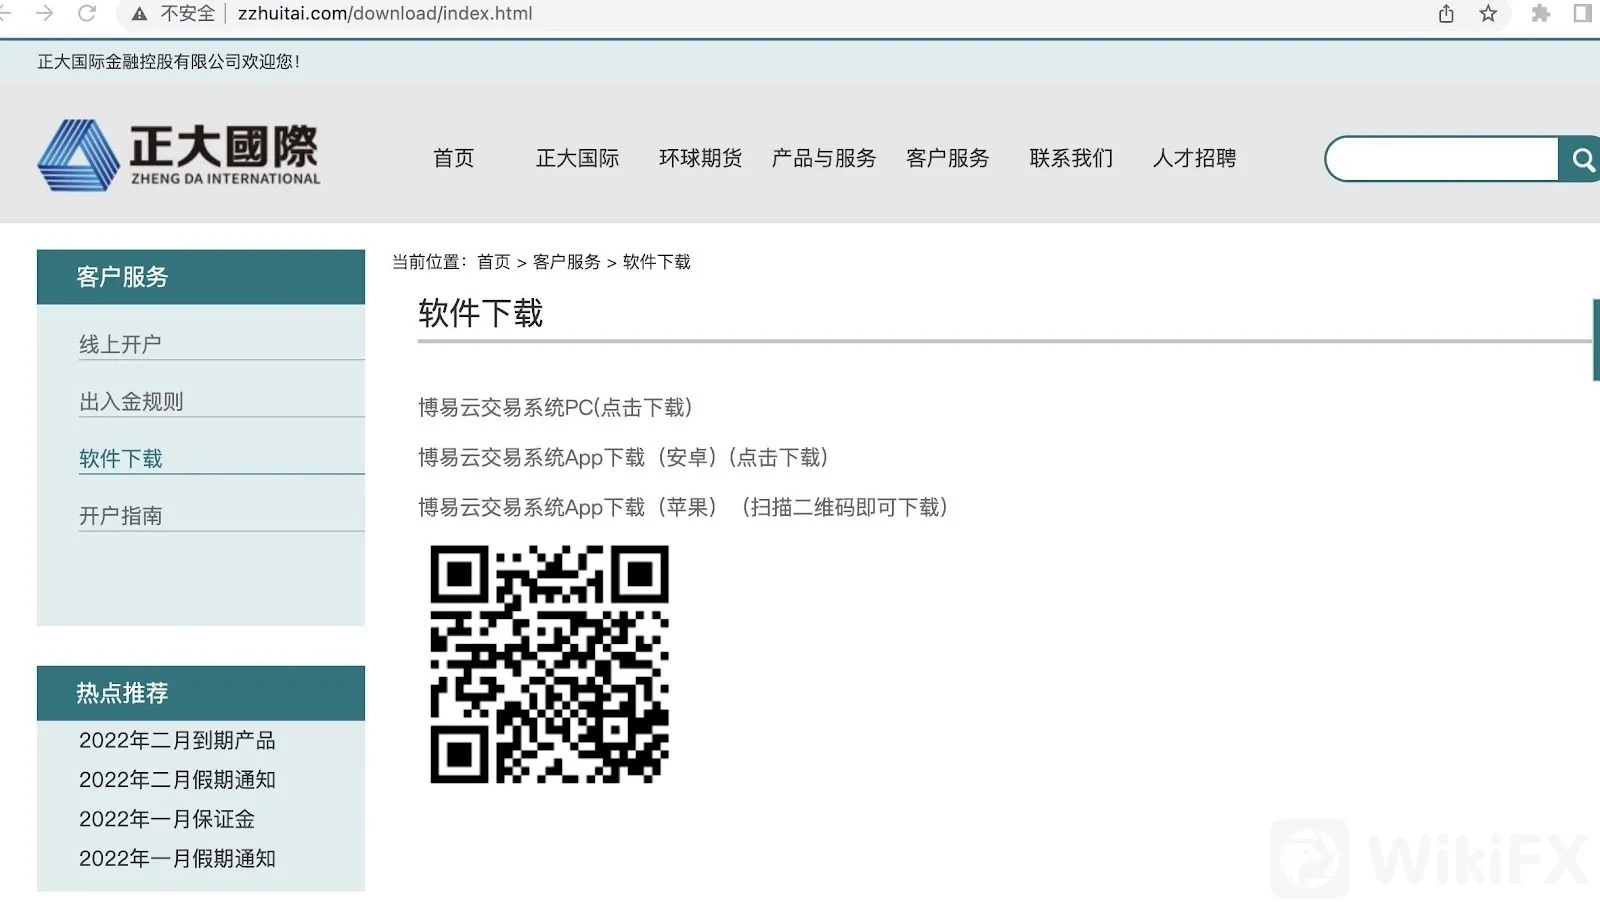This screenshot has height=923, width=1600.
Task: Click the not-secure warning icon
Action: click(x=140, y=14)
